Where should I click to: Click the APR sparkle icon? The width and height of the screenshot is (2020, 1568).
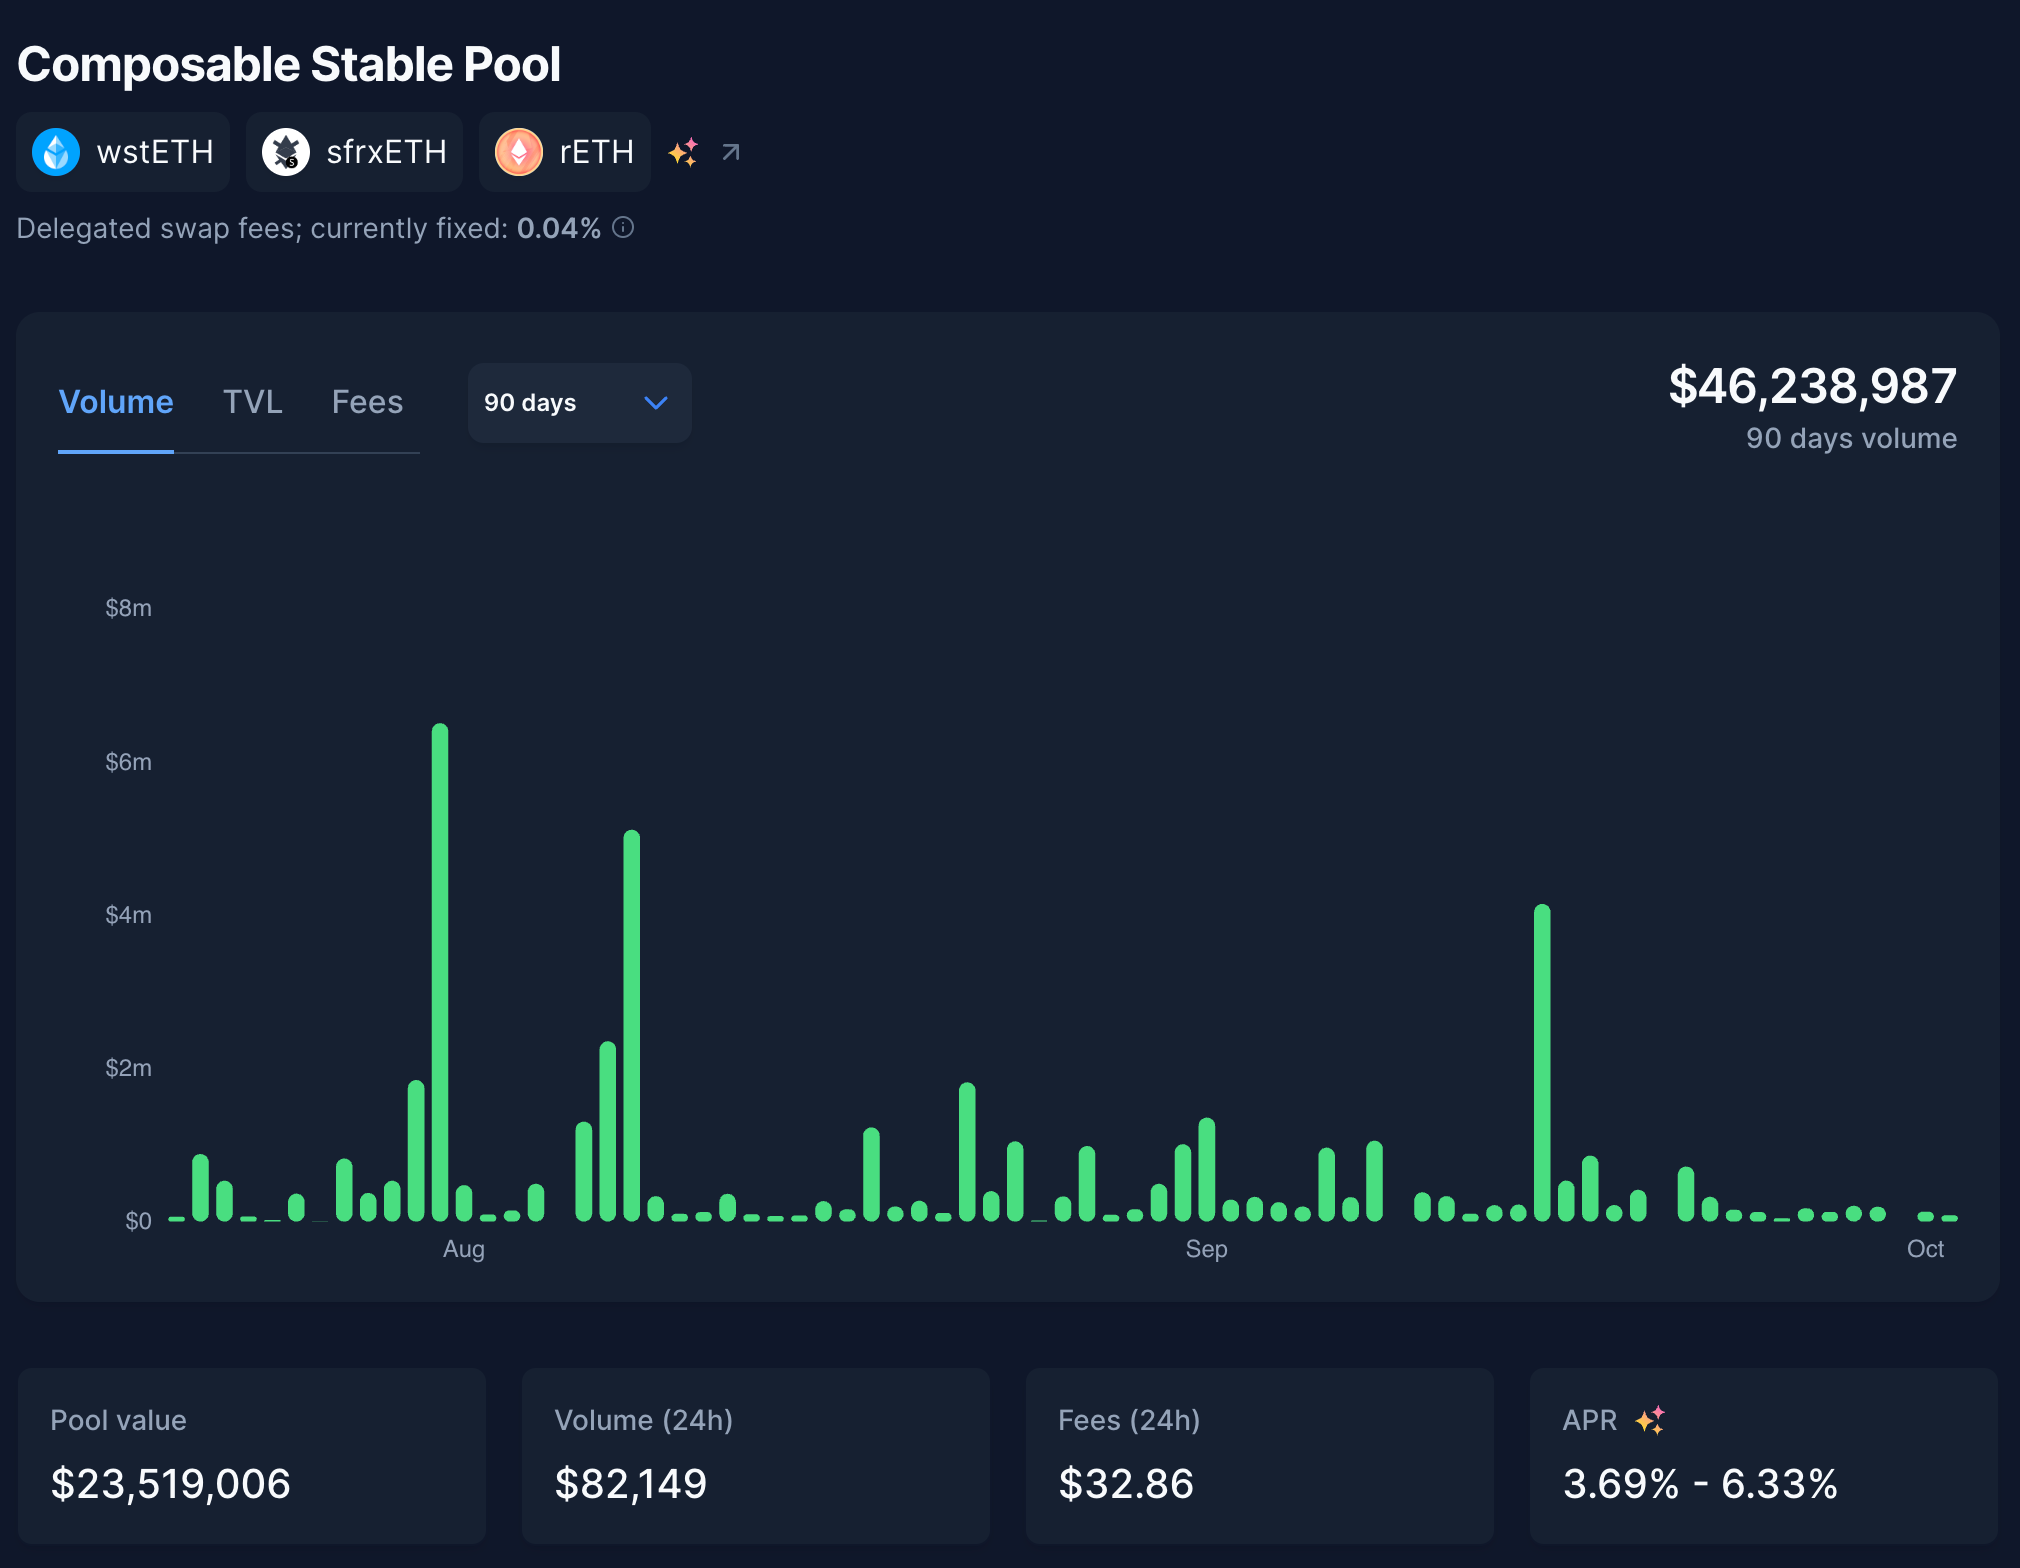(x=1650, y=1420)
